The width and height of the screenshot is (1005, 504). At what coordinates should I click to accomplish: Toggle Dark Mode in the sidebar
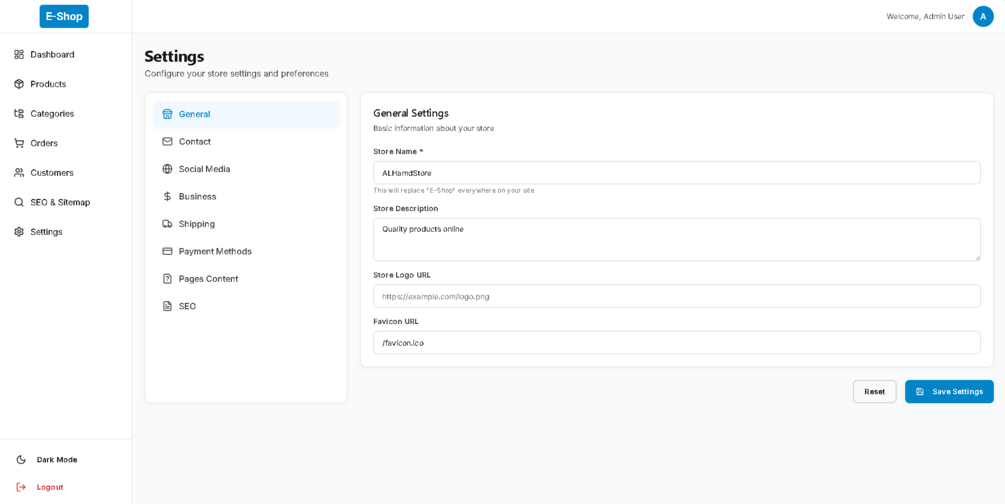pyautogui.click(x=56, y=460)
